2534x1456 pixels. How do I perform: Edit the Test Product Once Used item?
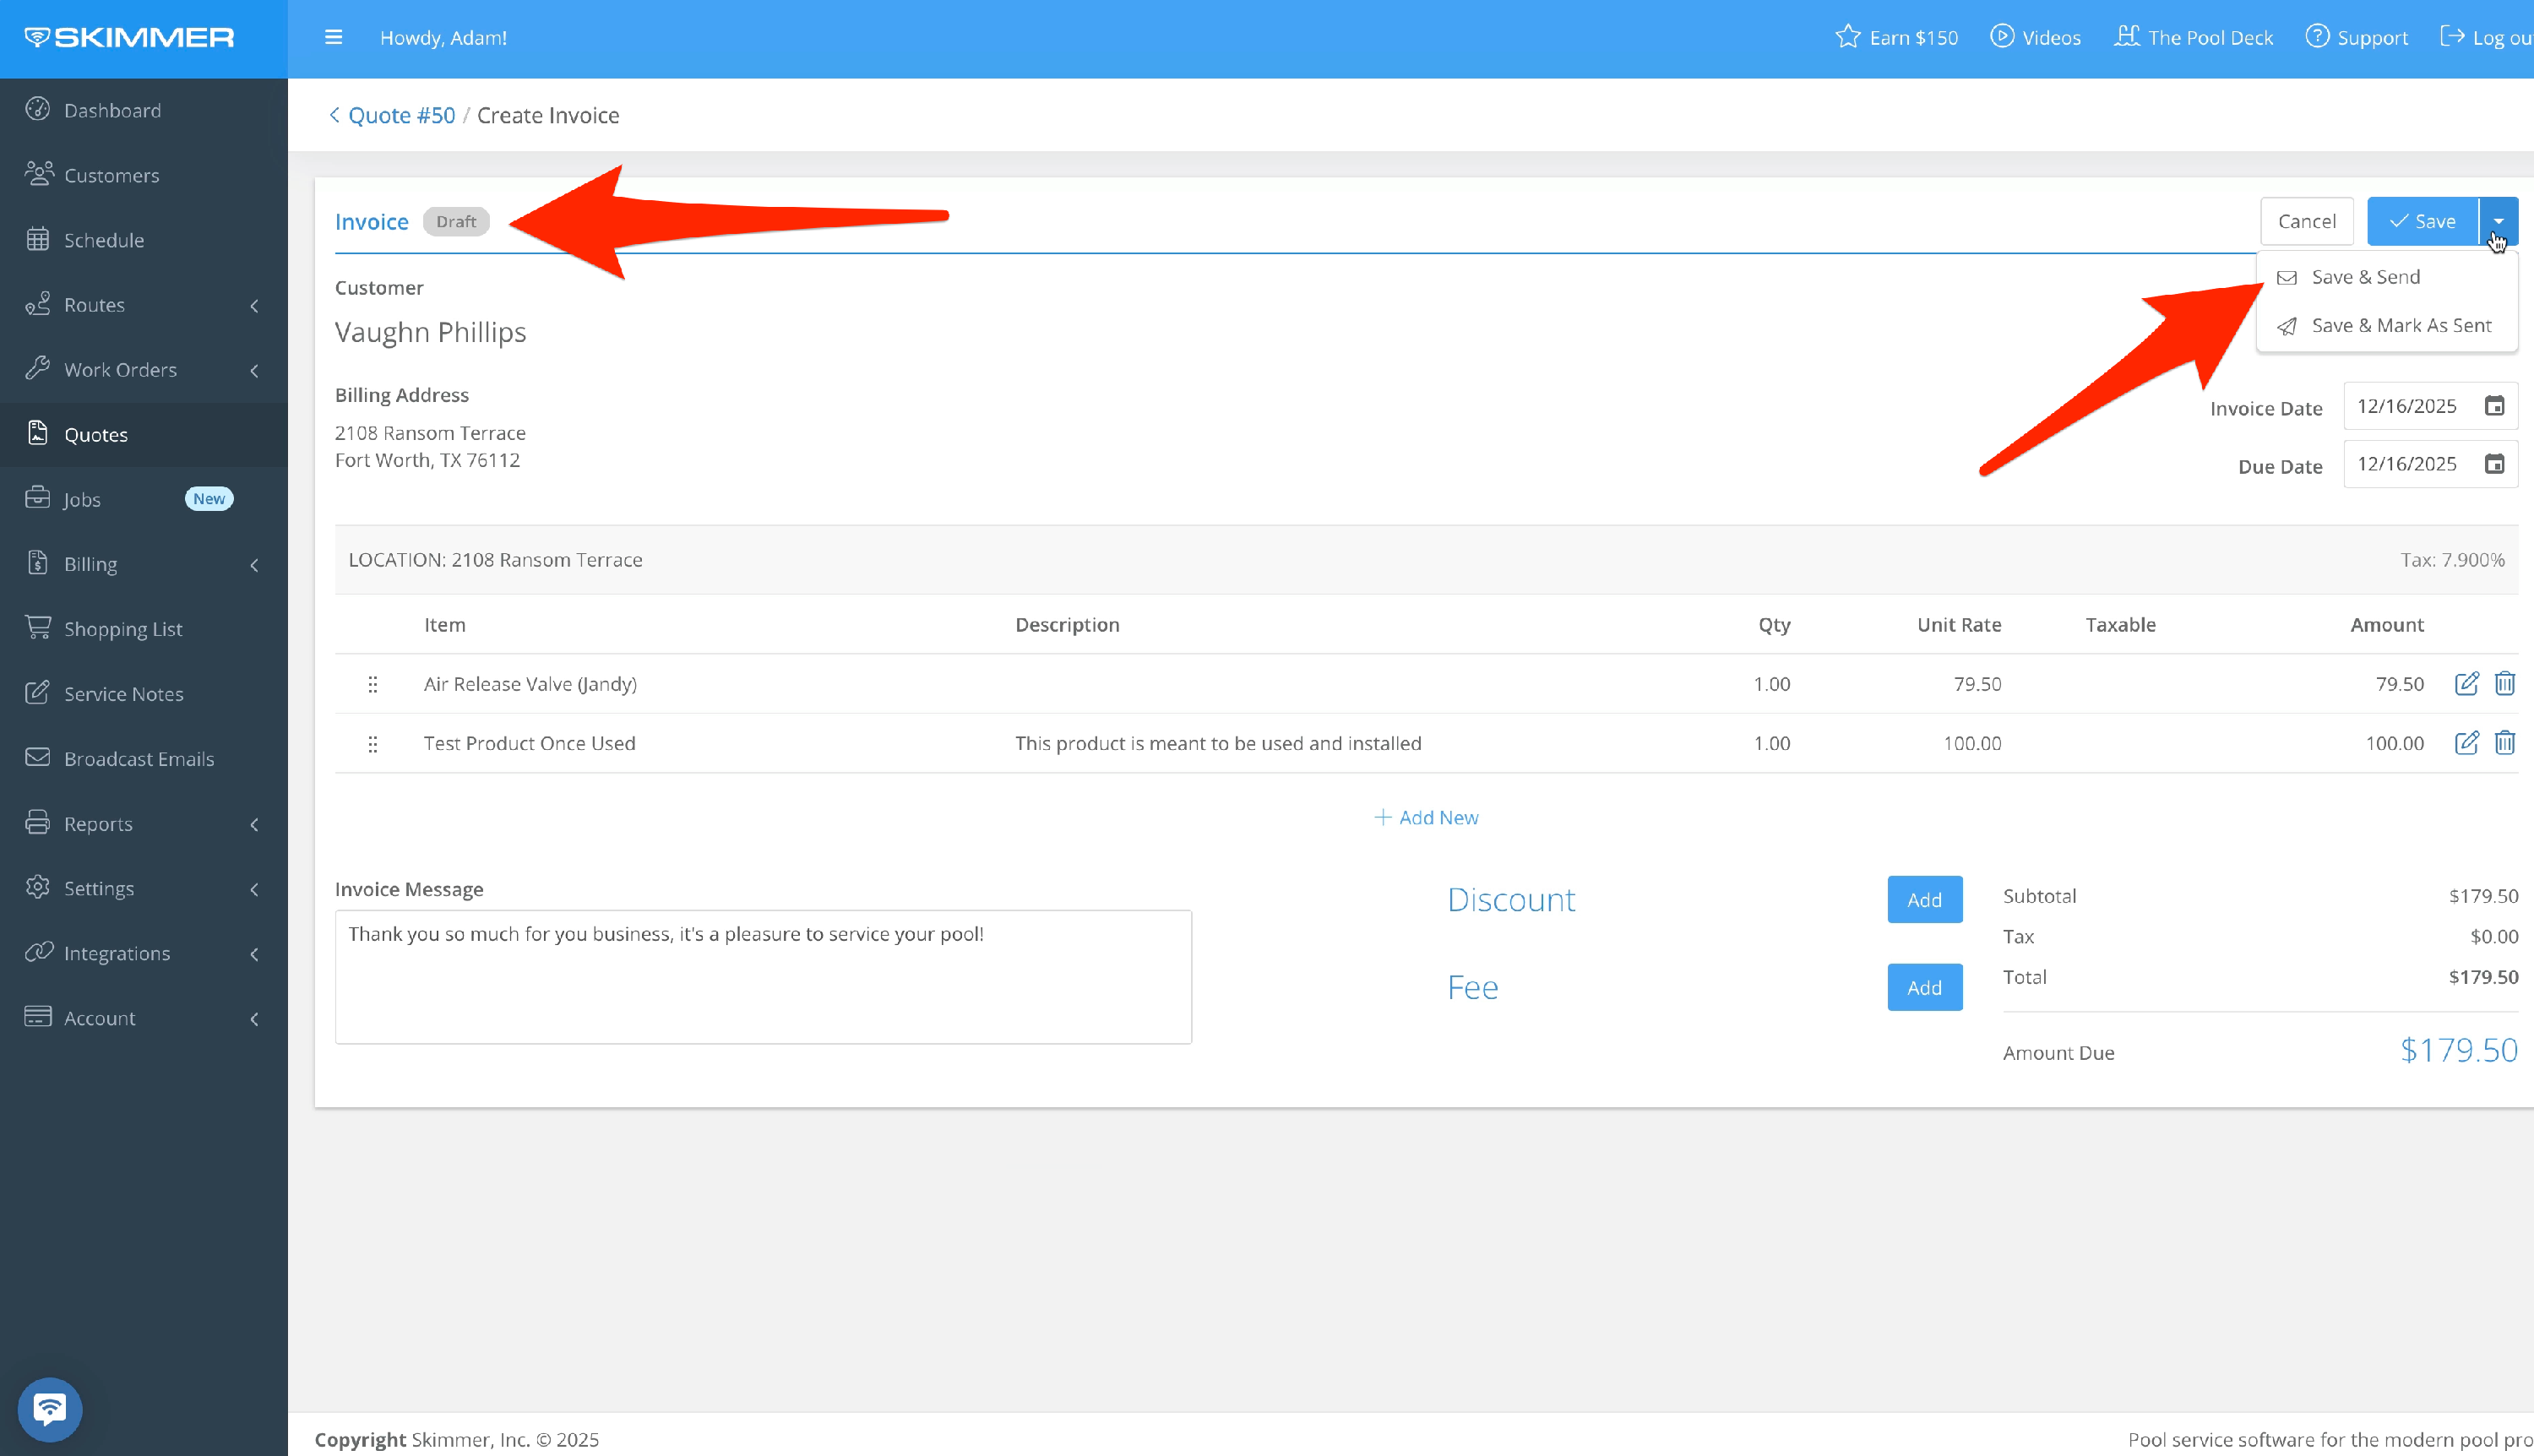[2466, 743]
